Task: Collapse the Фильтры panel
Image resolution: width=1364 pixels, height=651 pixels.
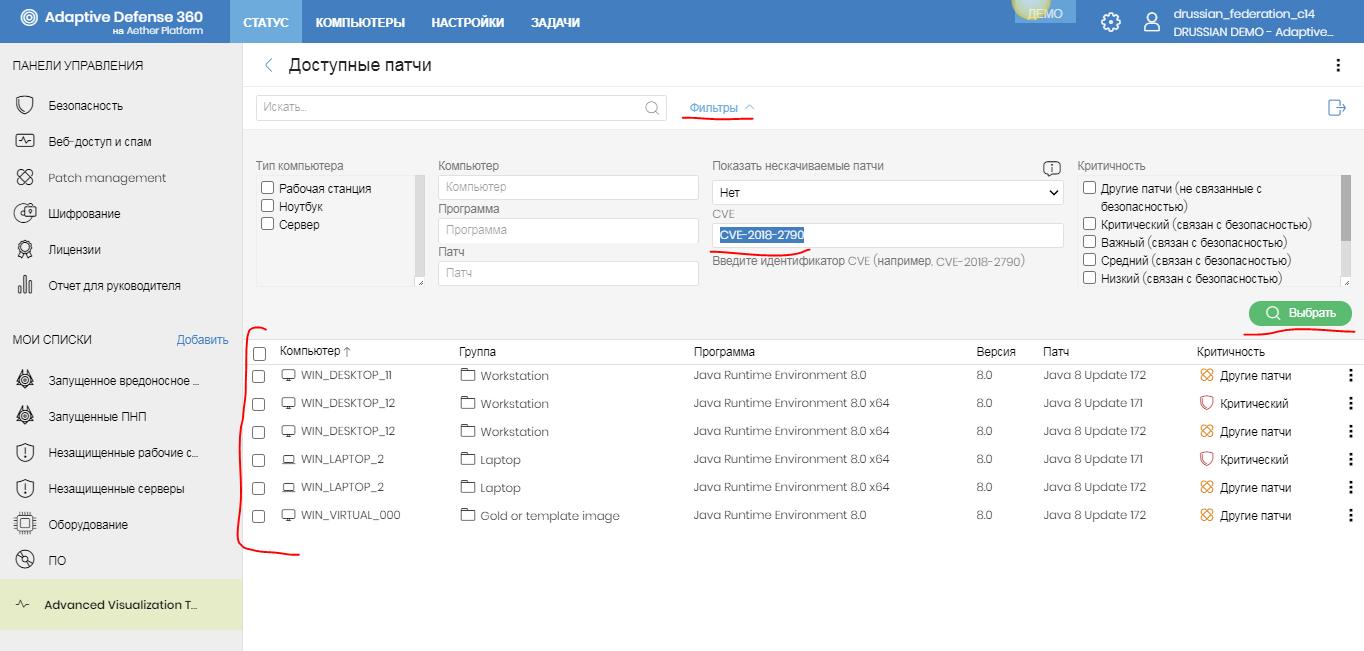Action: click(721, 108)
